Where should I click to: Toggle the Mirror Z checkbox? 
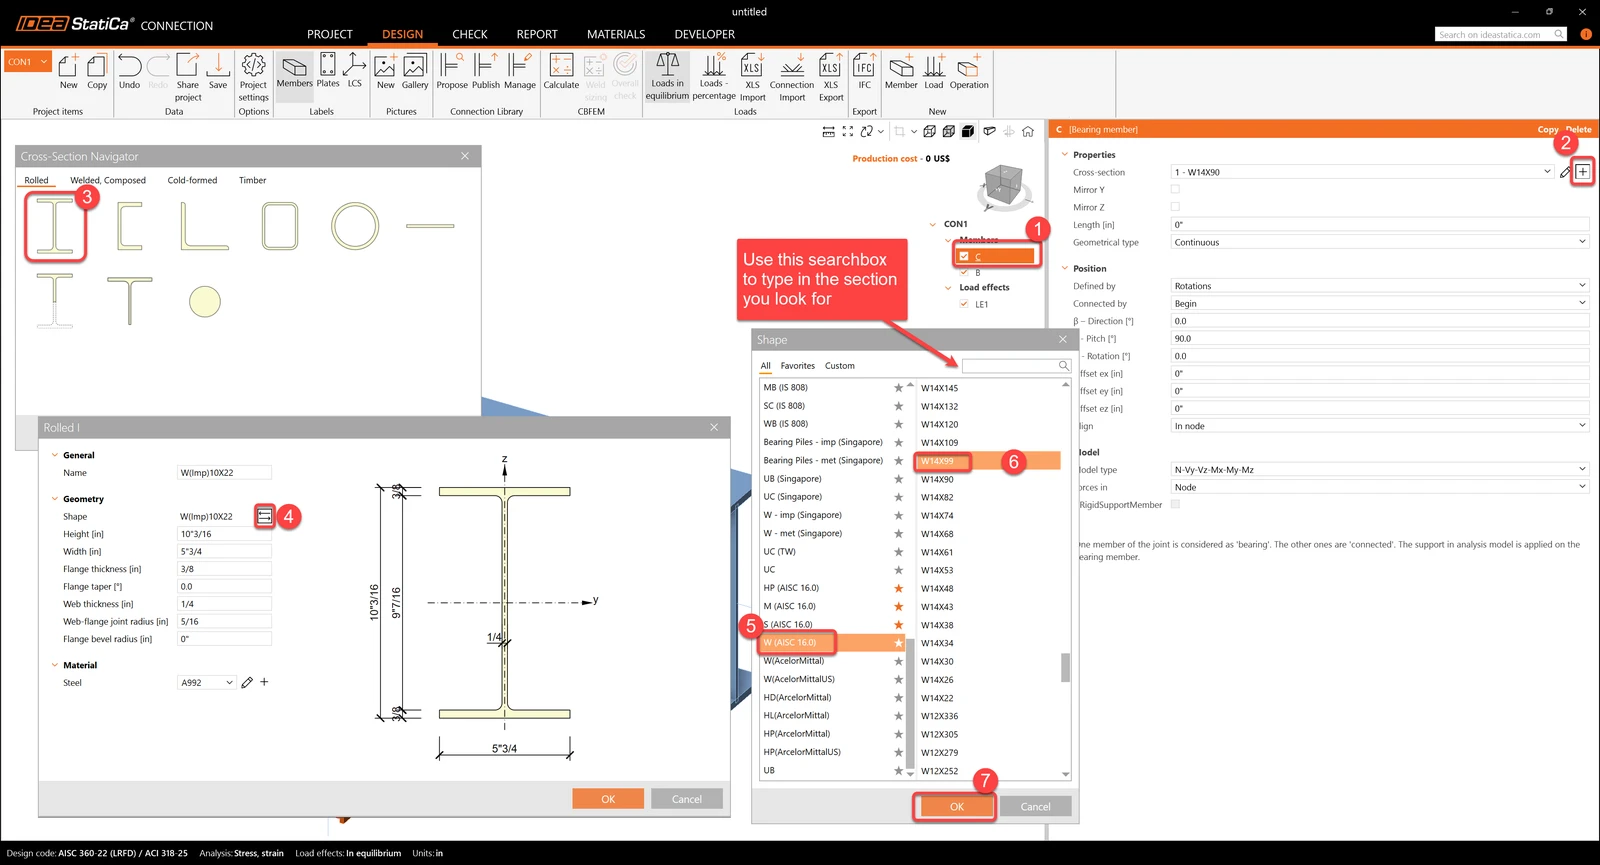tap(1175, 207)
